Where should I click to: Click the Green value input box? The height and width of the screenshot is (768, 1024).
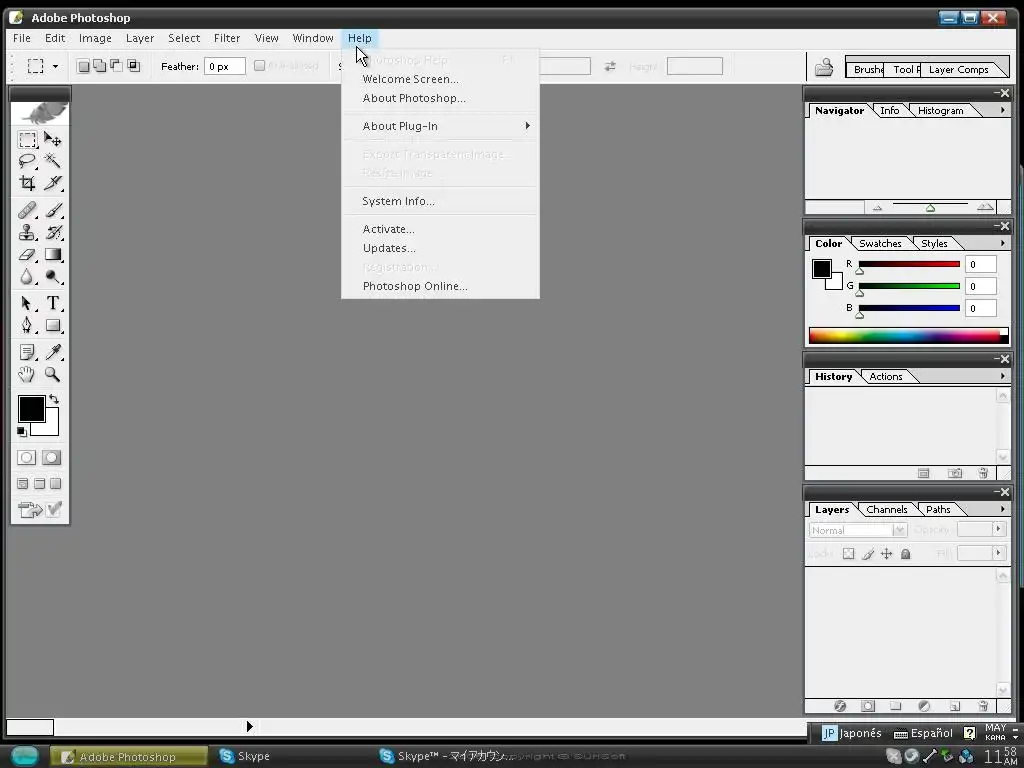[981, 286]
